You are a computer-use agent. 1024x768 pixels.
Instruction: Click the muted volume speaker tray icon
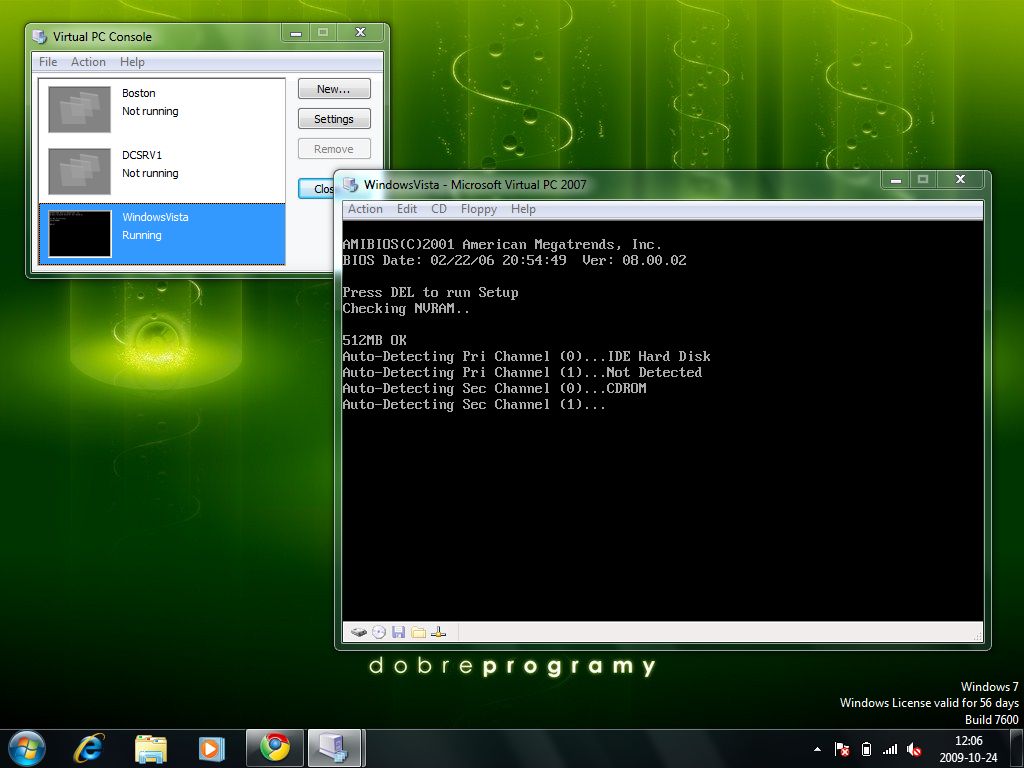click(x=914, y=749)
